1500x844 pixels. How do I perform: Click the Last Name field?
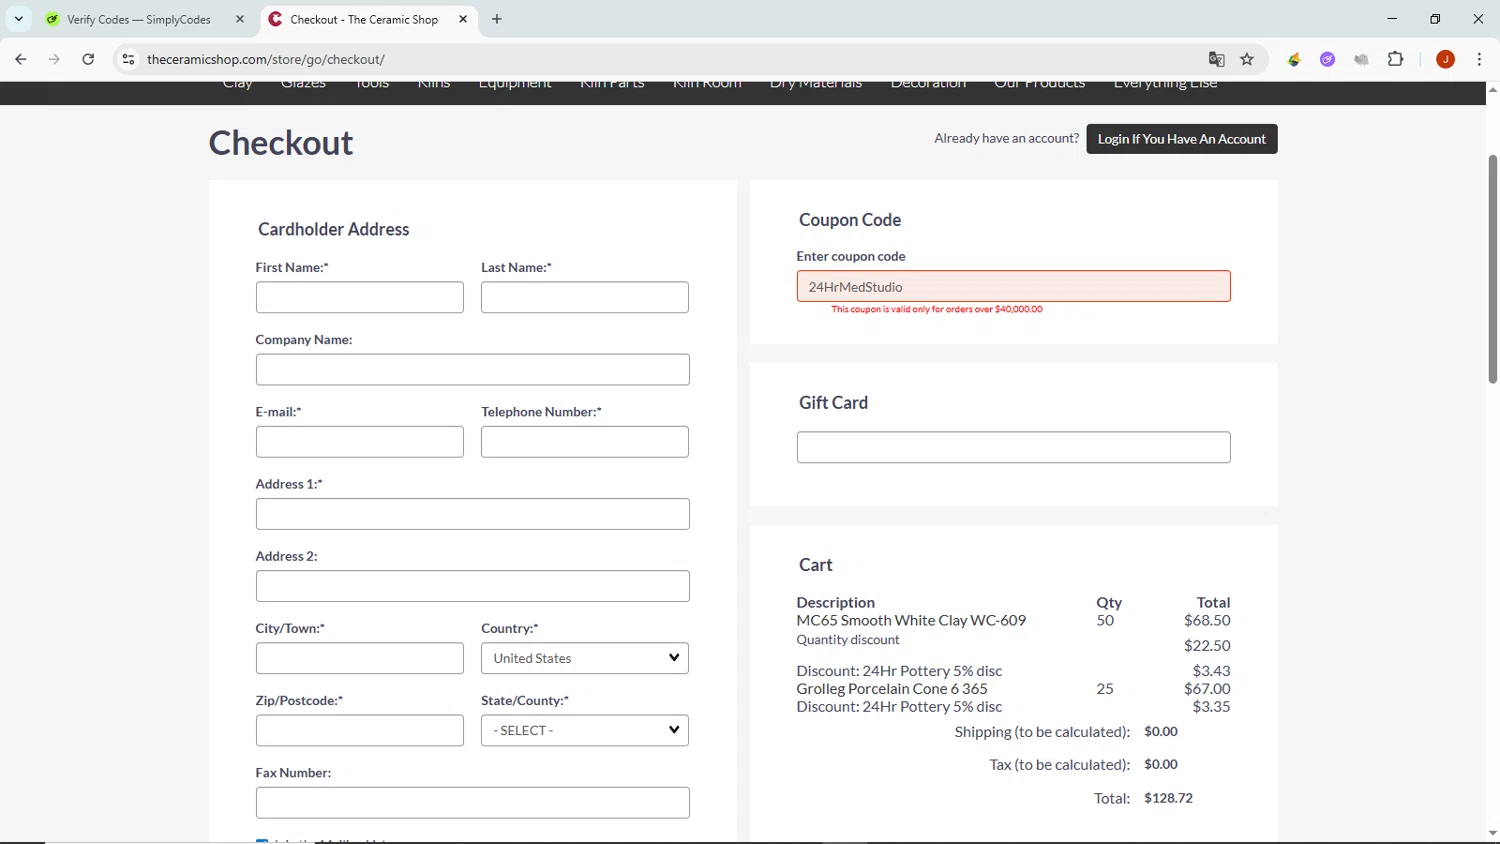coord(585,297)
